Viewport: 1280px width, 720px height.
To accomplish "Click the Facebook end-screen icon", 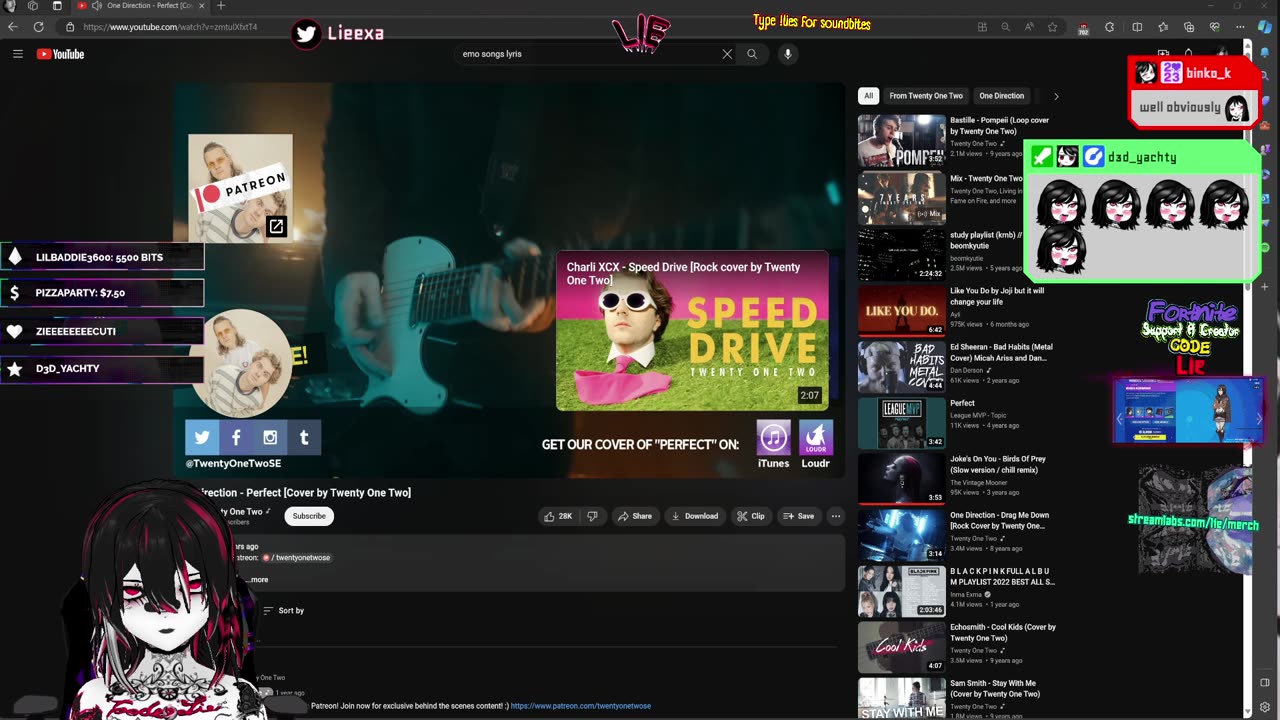I will point(236,437).
